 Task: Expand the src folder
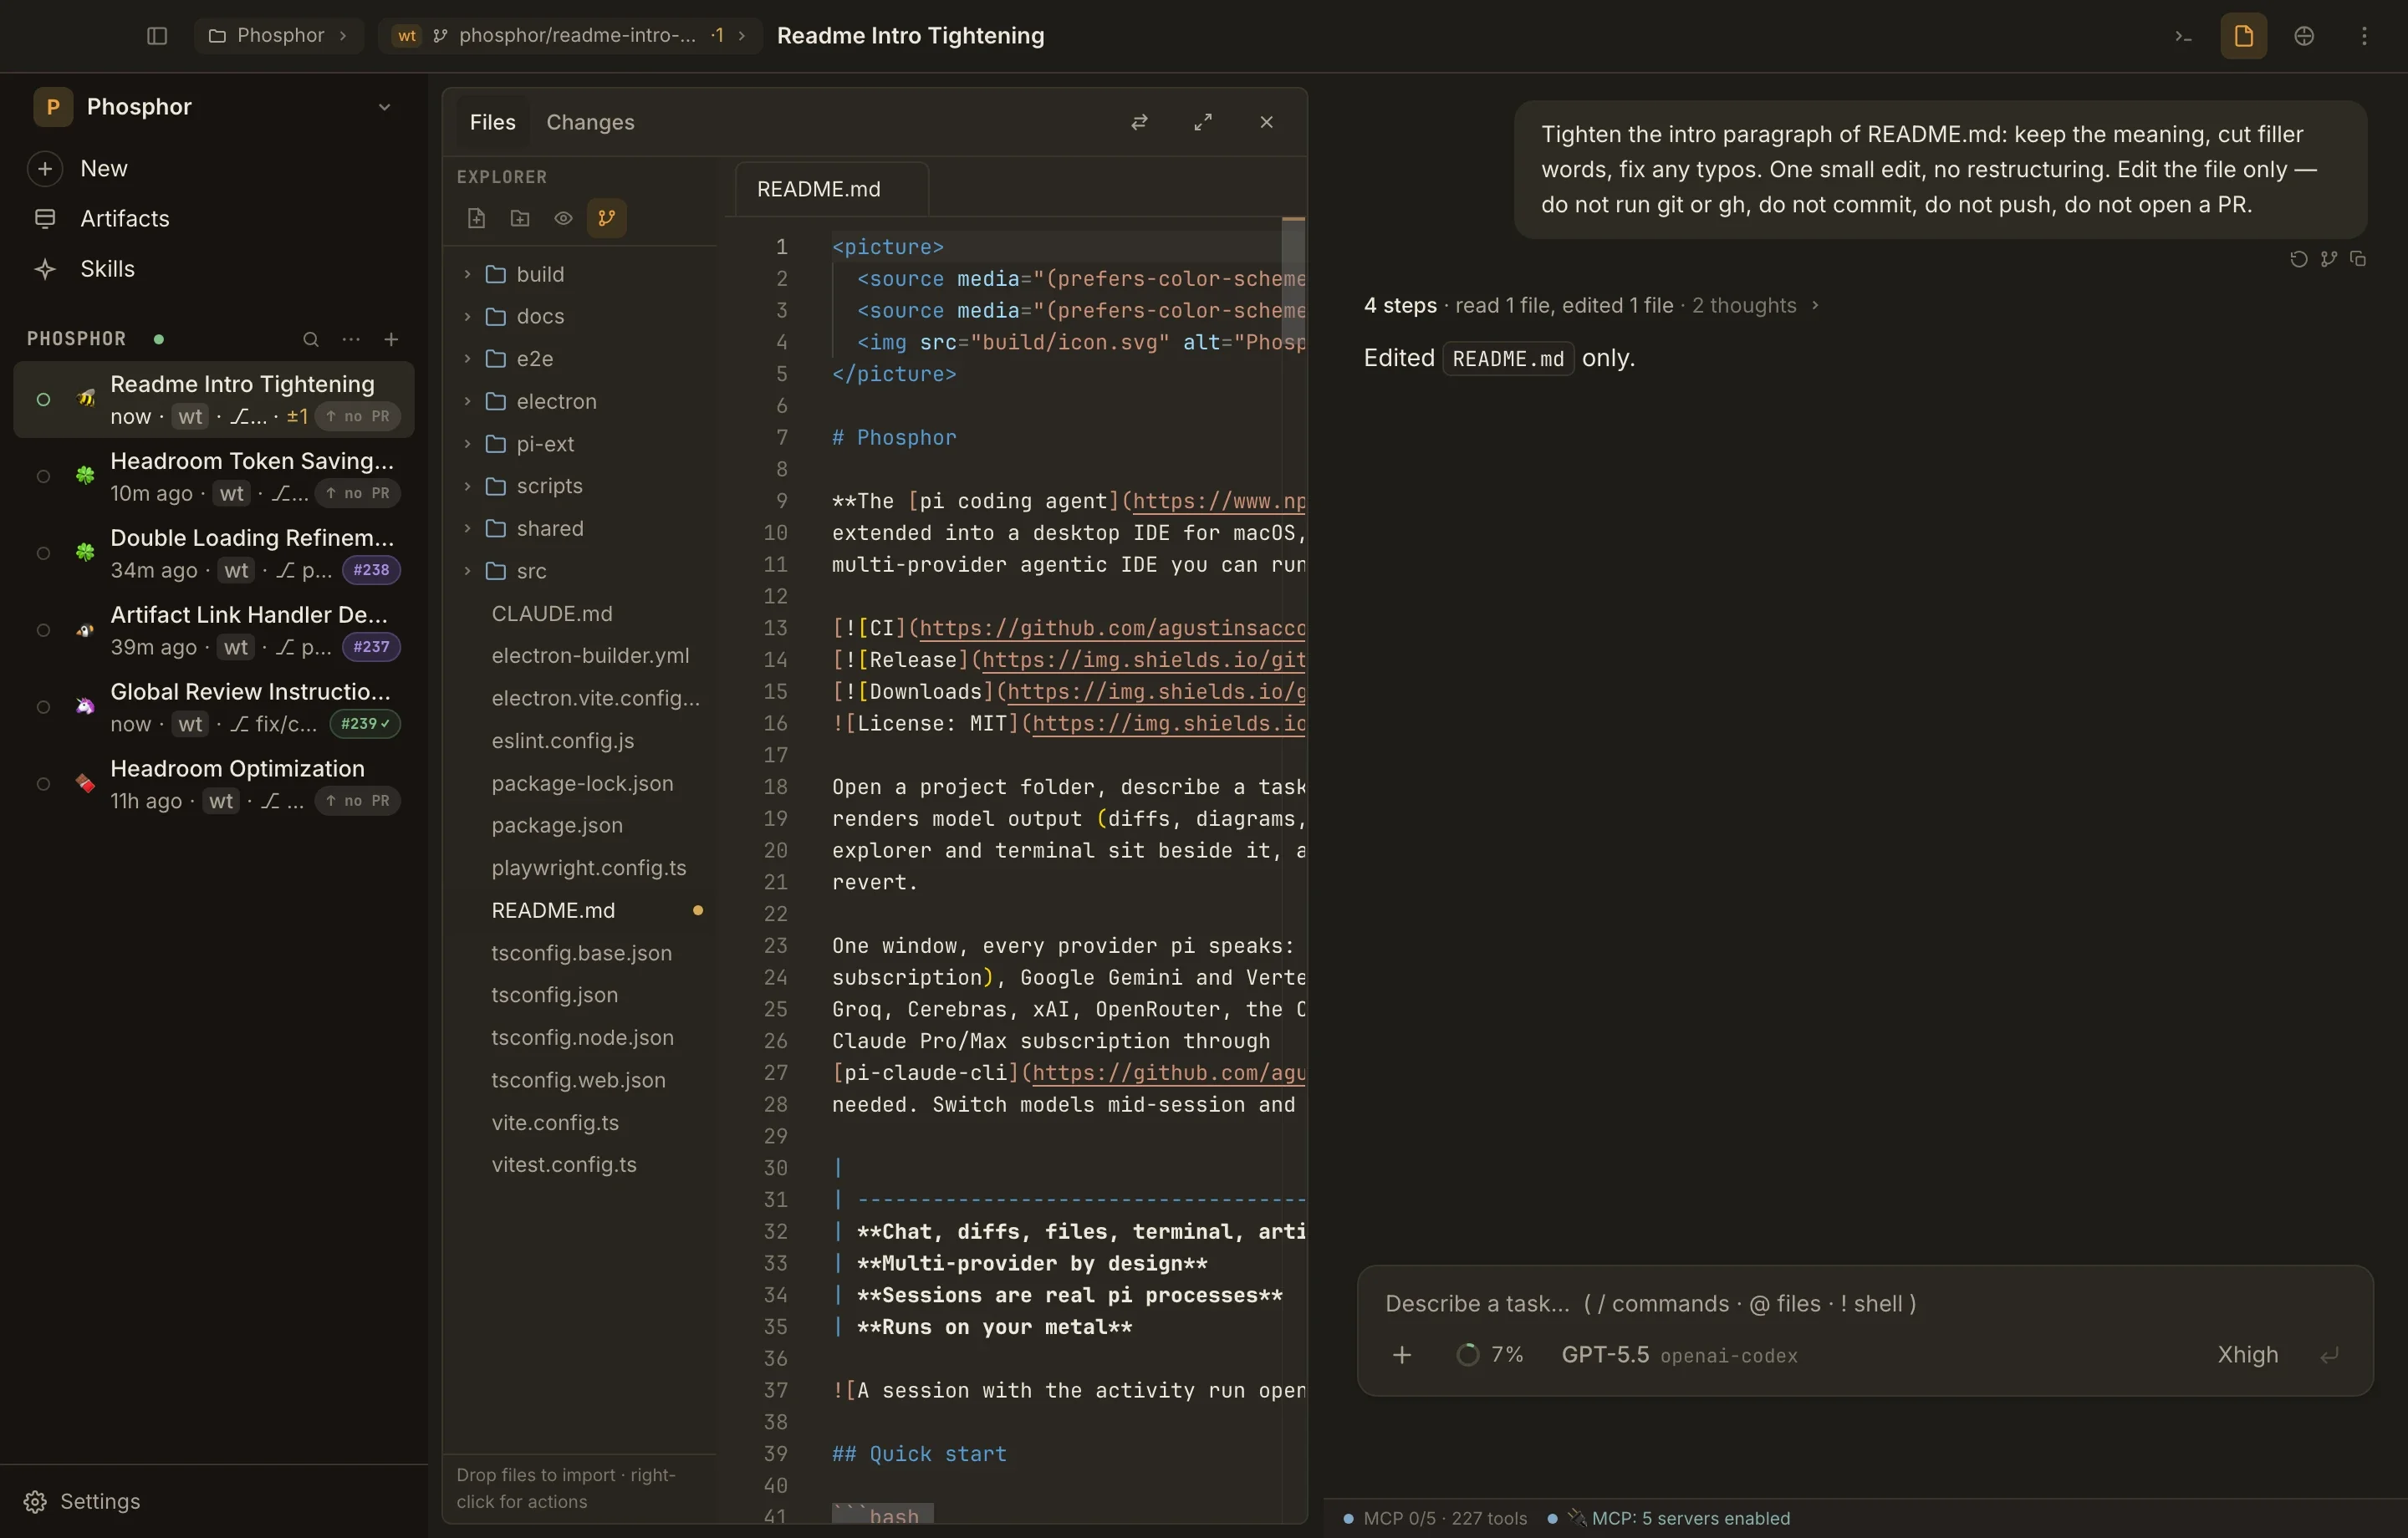pos(580,571)
